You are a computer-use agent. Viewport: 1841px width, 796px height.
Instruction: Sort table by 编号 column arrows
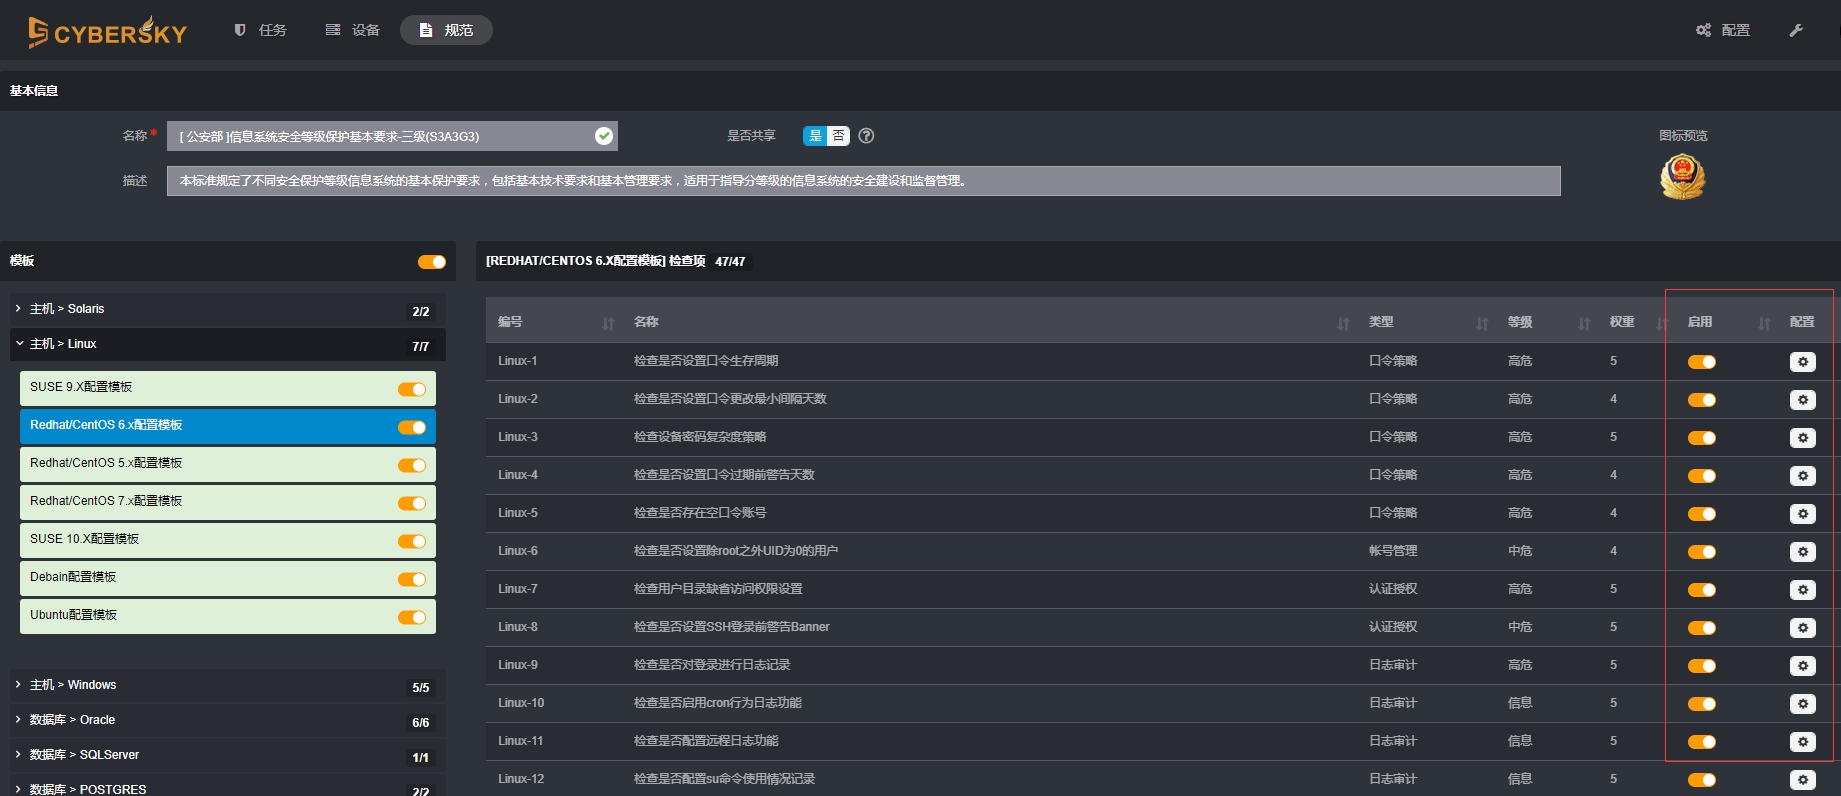point(608,323)
